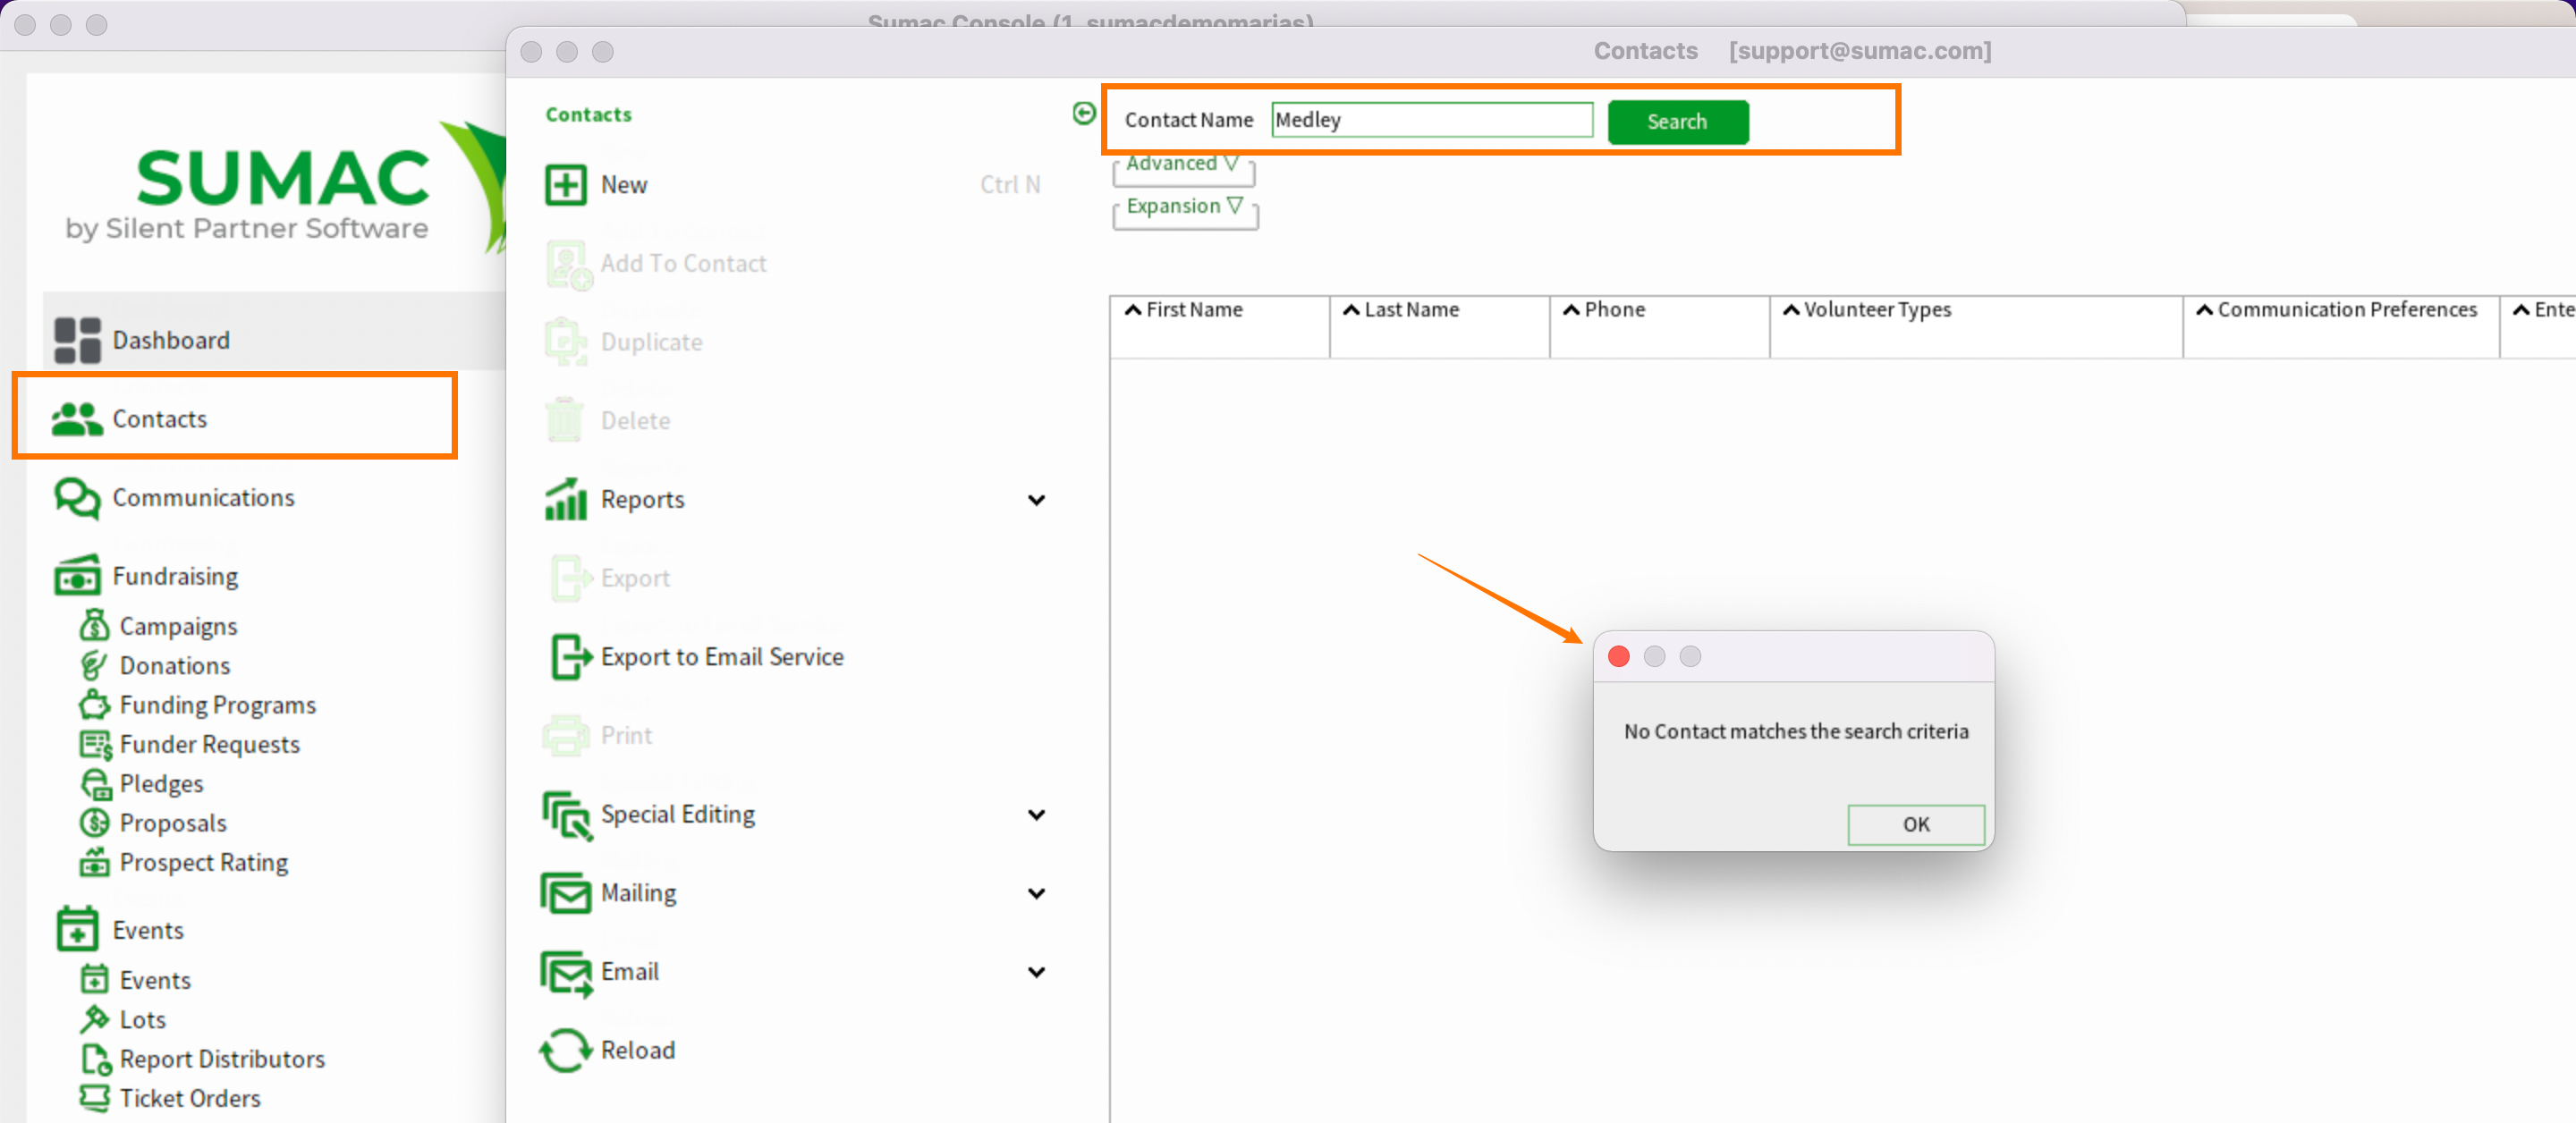This screenshot has height=1123, width=2576.
Task: Click the Fundraising cash icon
Action: coord(77,576)
